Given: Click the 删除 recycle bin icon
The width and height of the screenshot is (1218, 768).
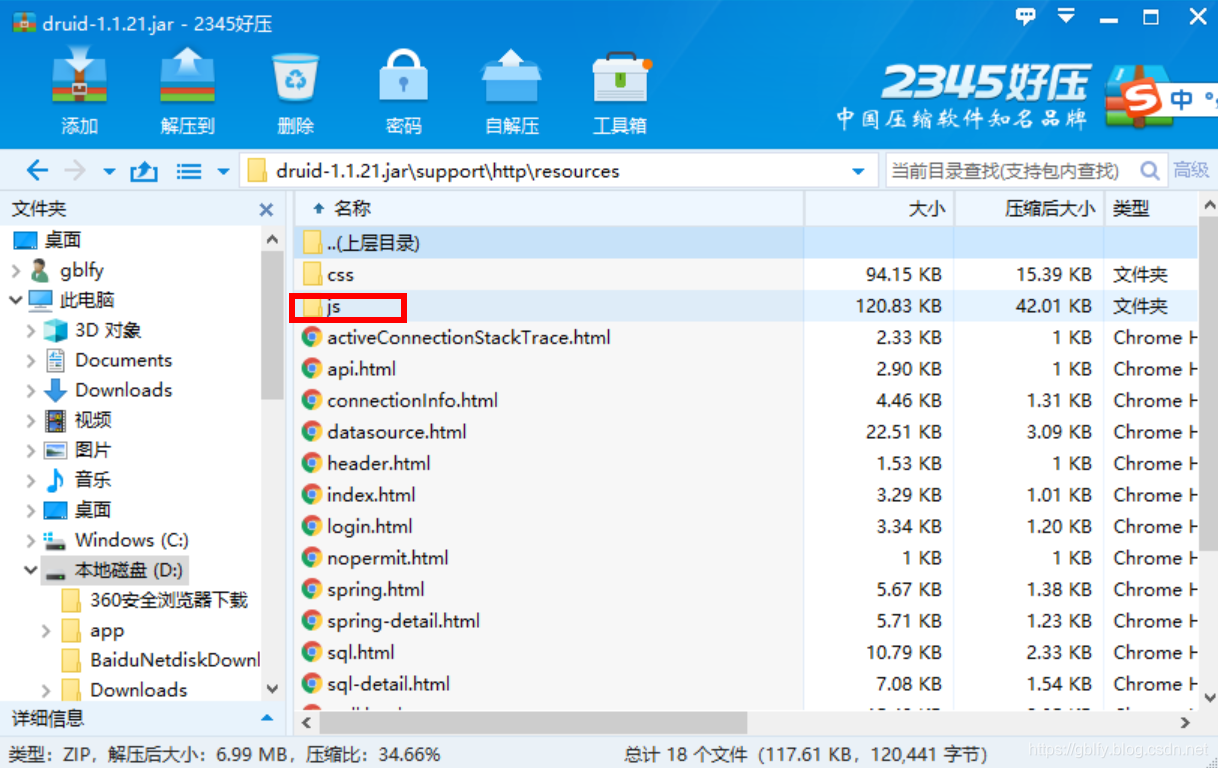Looking at the screenshot, I should coord(295,77).
